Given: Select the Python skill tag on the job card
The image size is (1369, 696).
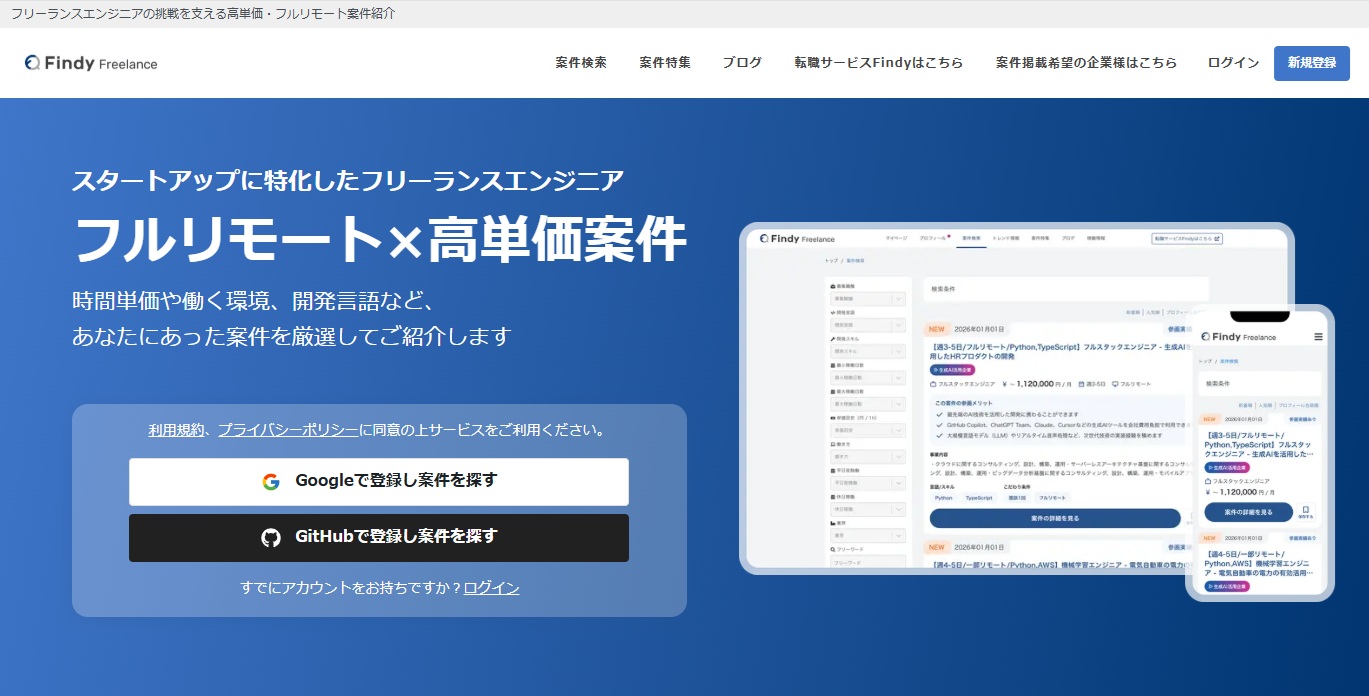Looking at the screenshot, I should [944, 497].
